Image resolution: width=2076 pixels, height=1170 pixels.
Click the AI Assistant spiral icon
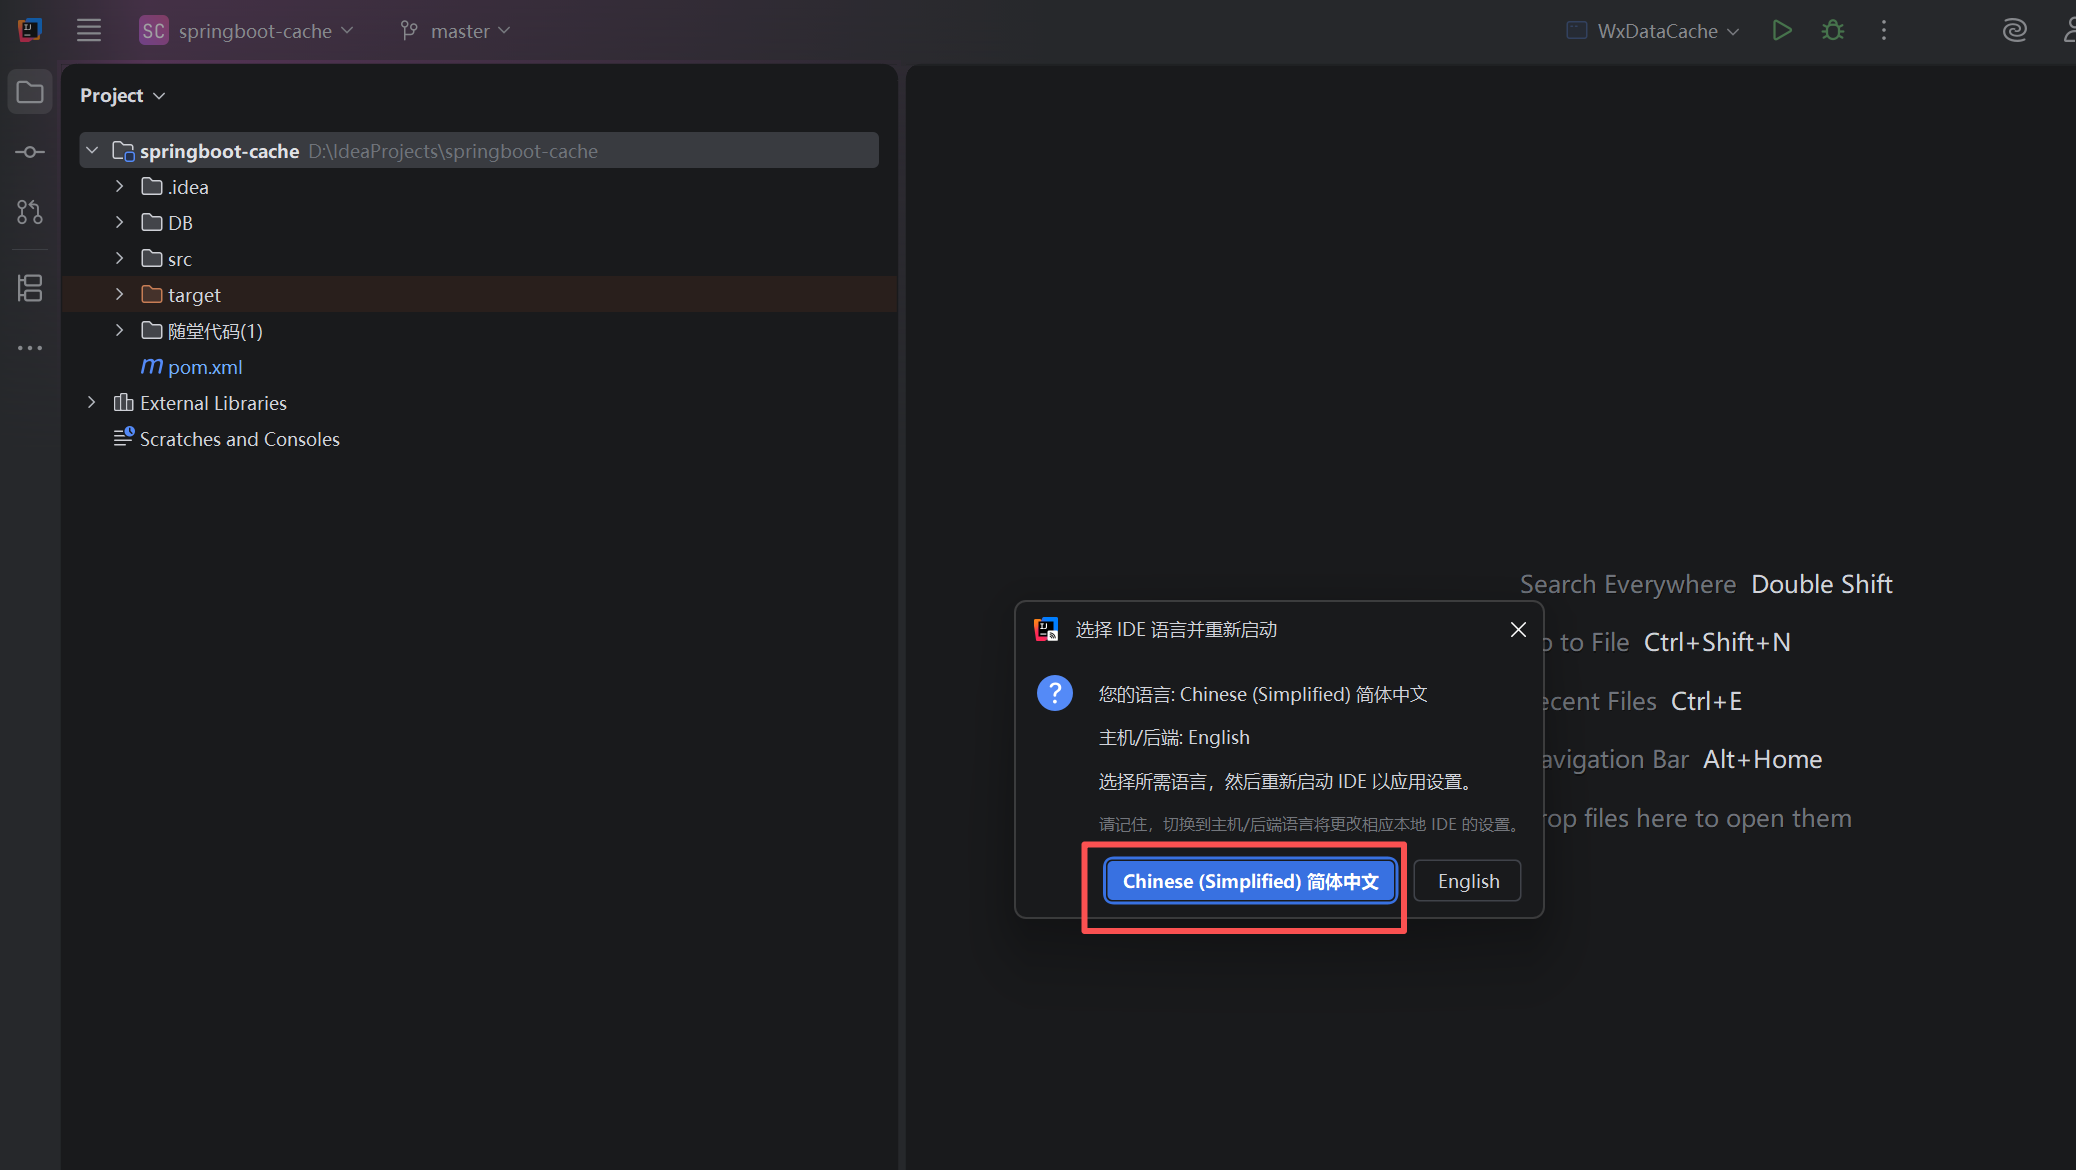pyautogui.click(x=2014, y=30)
